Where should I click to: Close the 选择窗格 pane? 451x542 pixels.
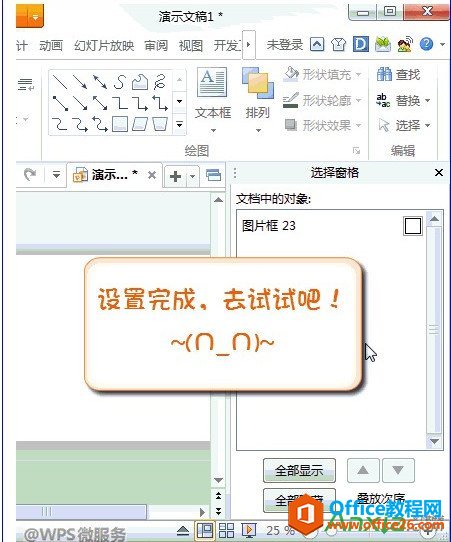[x=439, y=172]
